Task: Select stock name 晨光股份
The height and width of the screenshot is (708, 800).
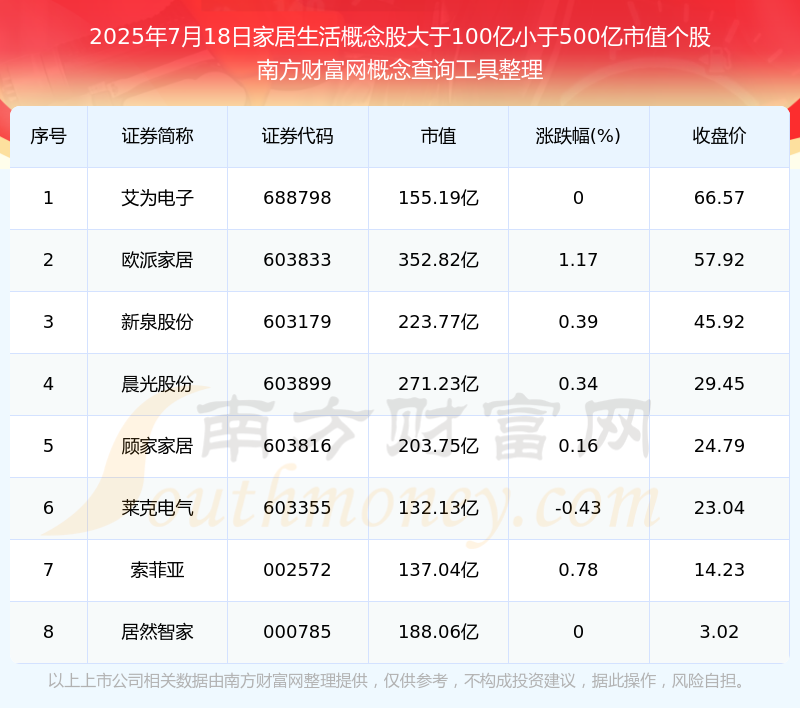Action: [157, 384]
